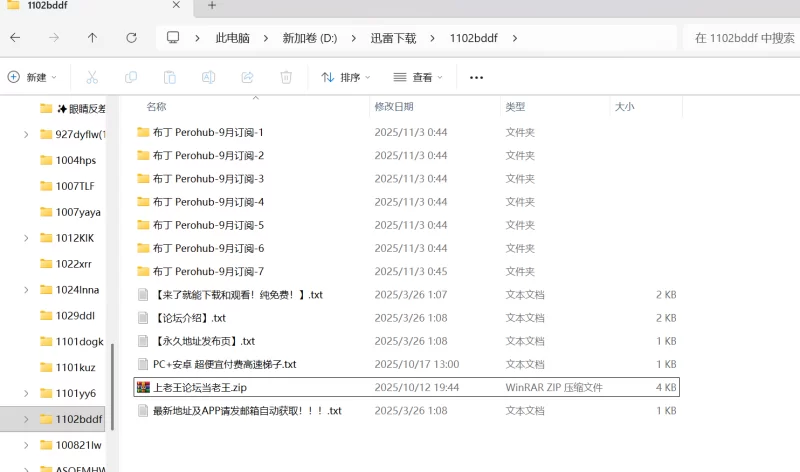Refresh the current folder view
Screen dimensions: 800x472
131,38
